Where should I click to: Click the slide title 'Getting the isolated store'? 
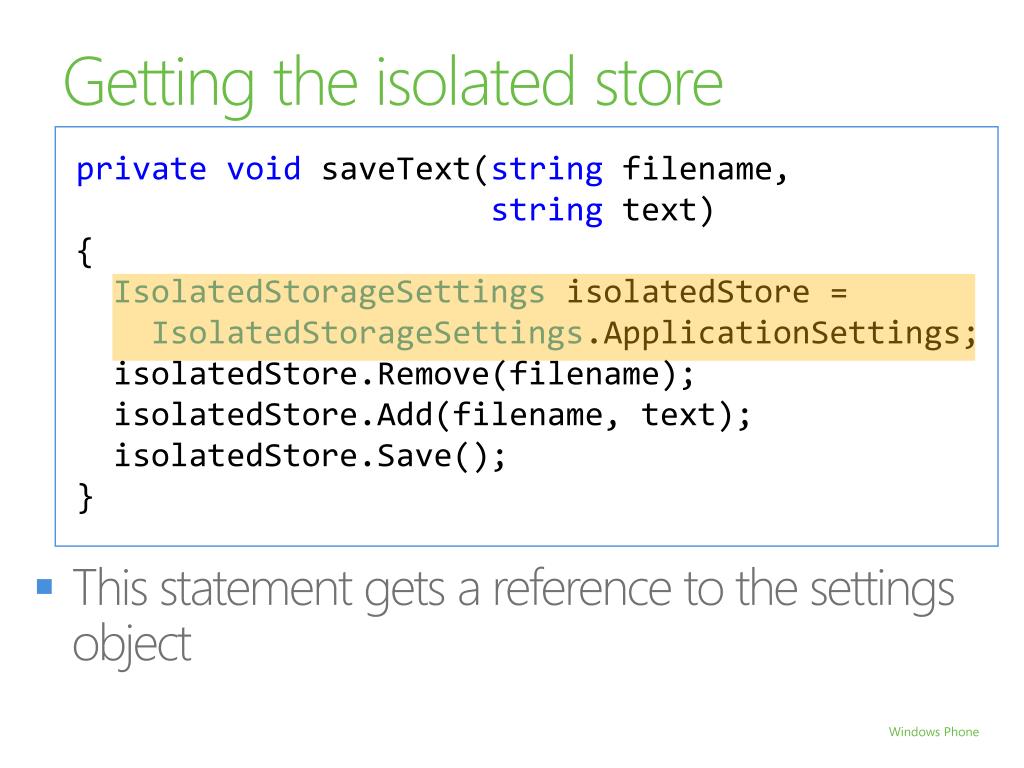point(393,84)
